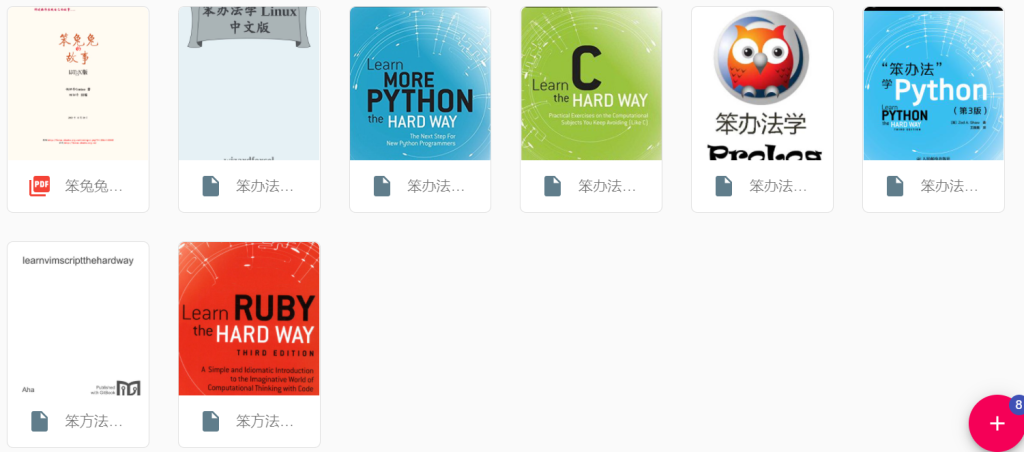Image resolution: width=1024 pixels, height=452 pixels.
Task: Open the 笨兔兔的故事 book cover thumbnail
Action: tap(78, 84)
